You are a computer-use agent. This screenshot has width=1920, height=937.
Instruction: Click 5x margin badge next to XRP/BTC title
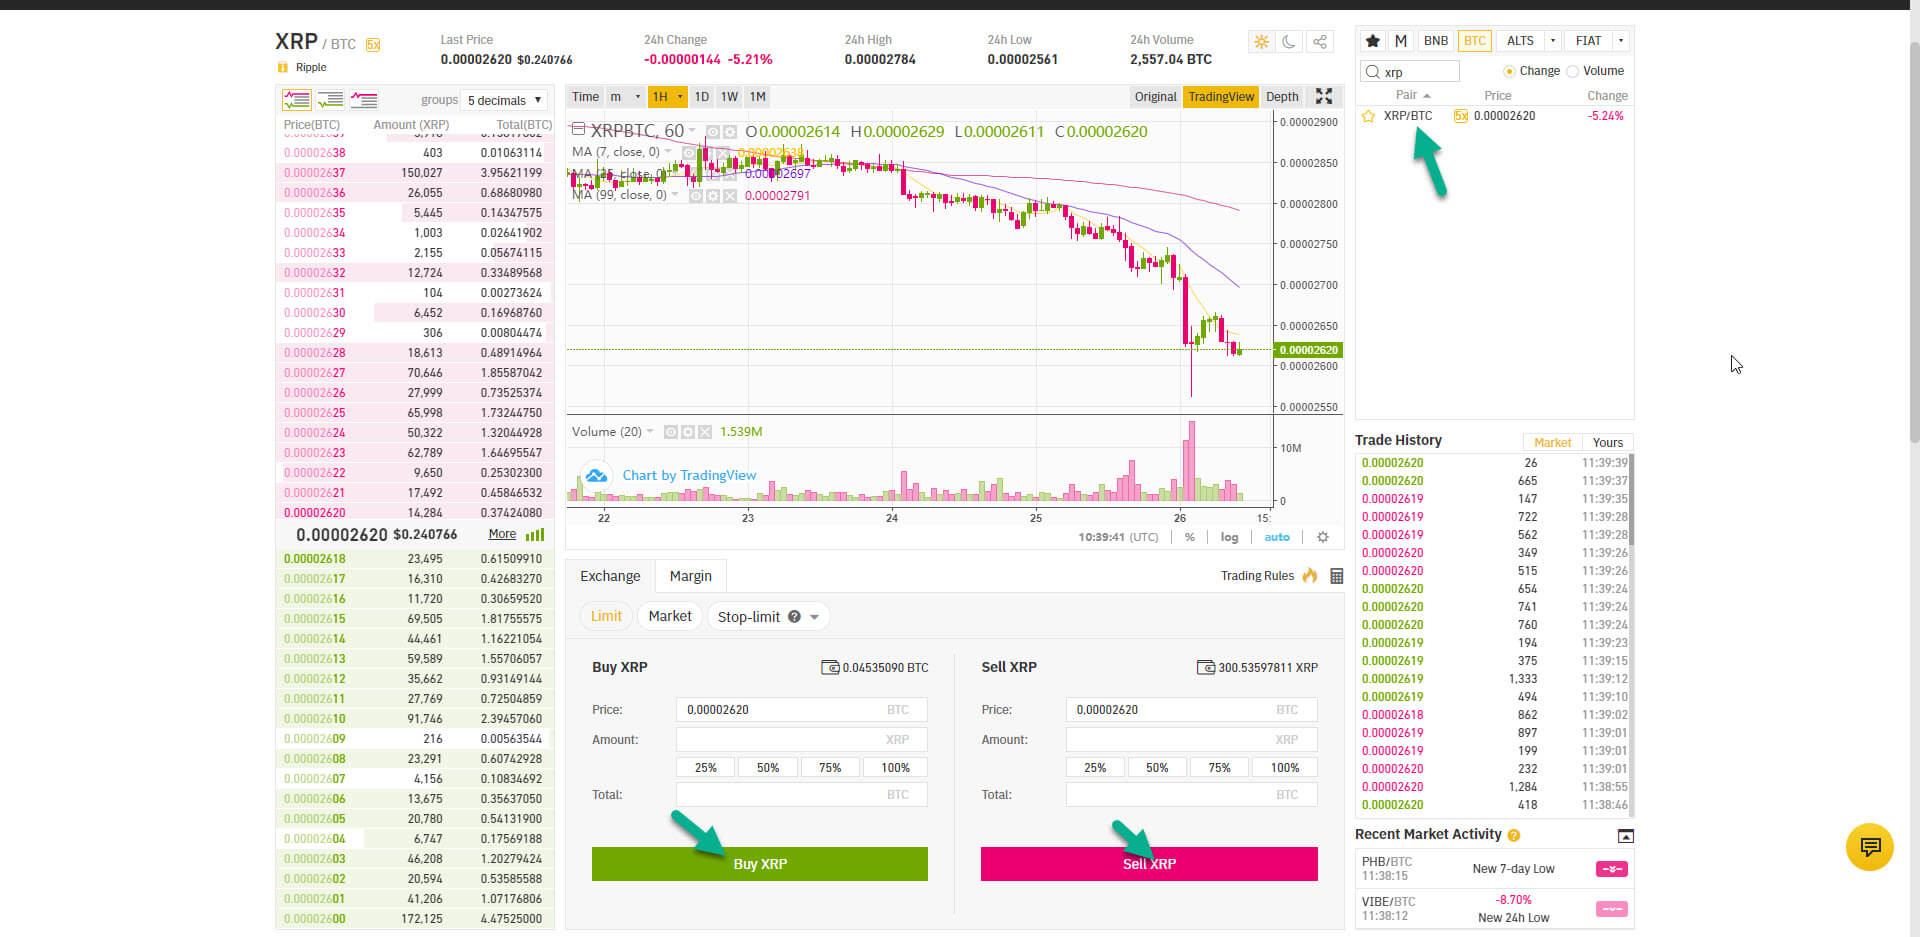pos(373,45)
